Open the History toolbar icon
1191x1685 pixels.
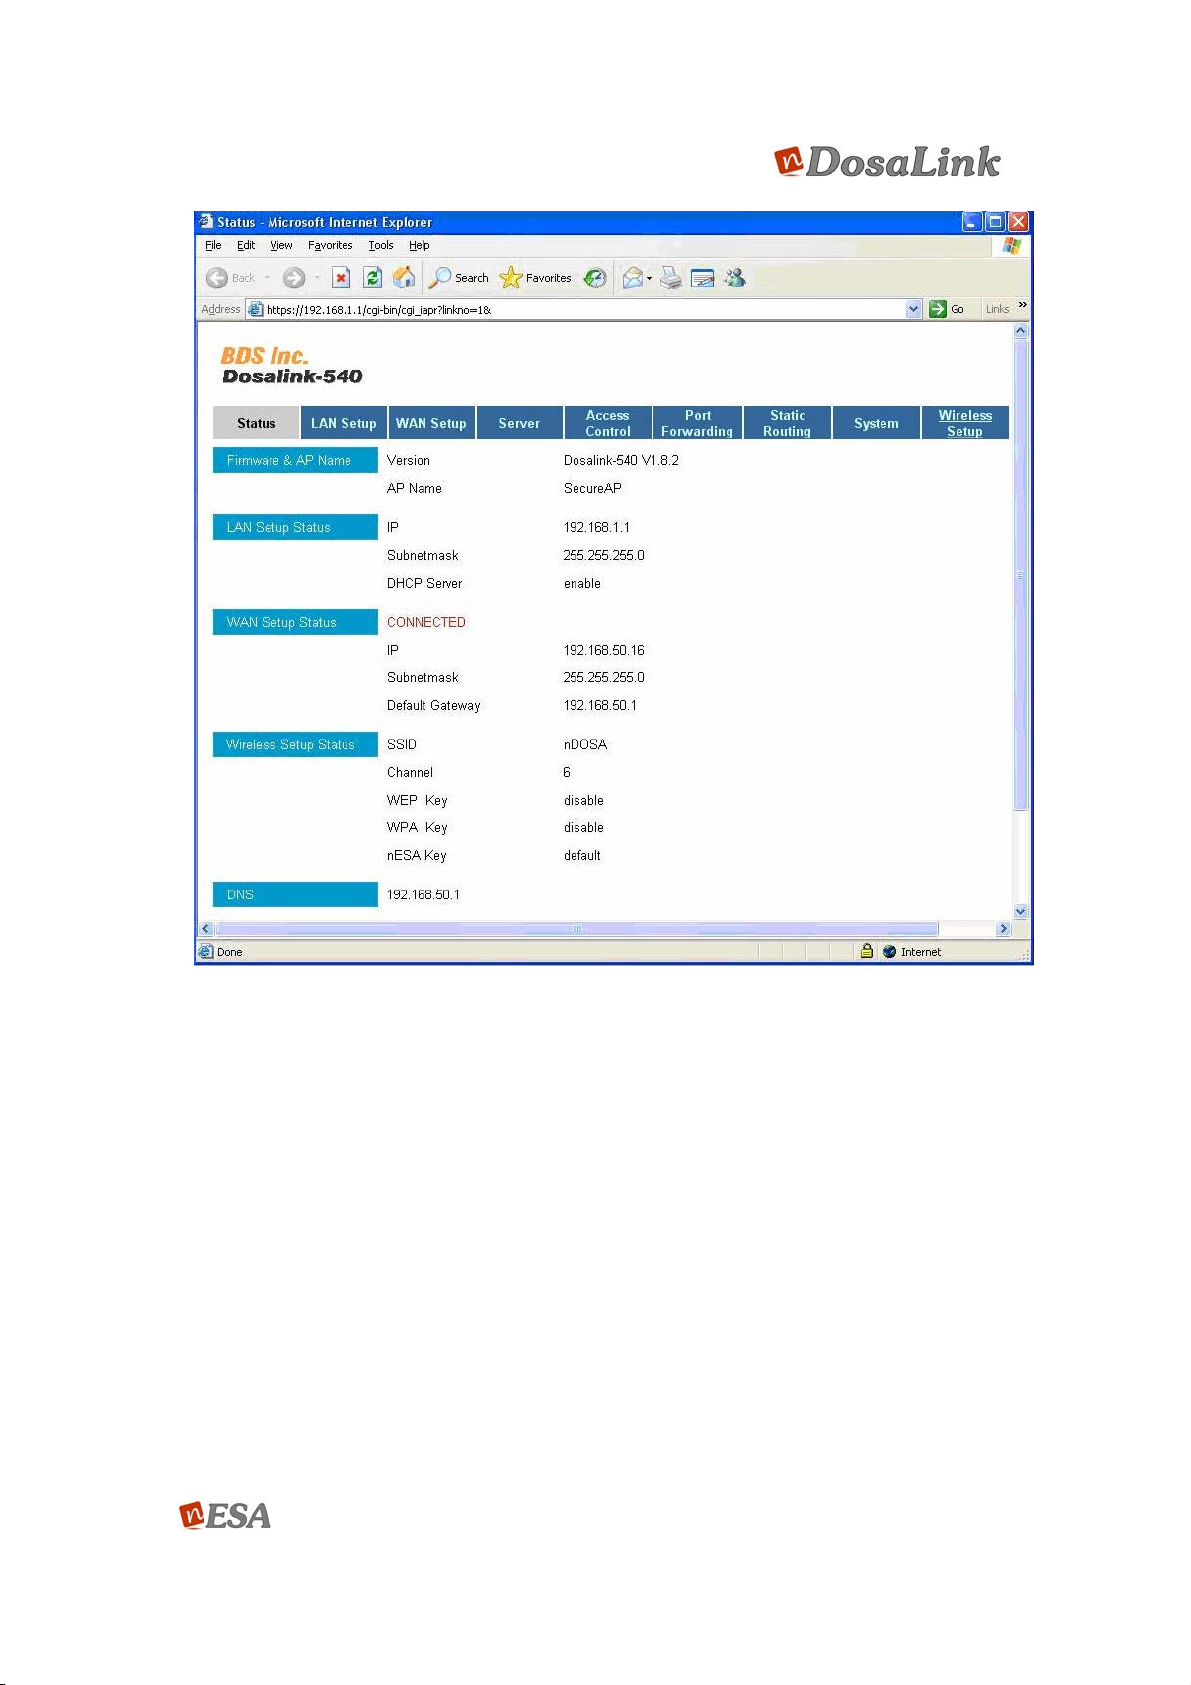point(595,278)
